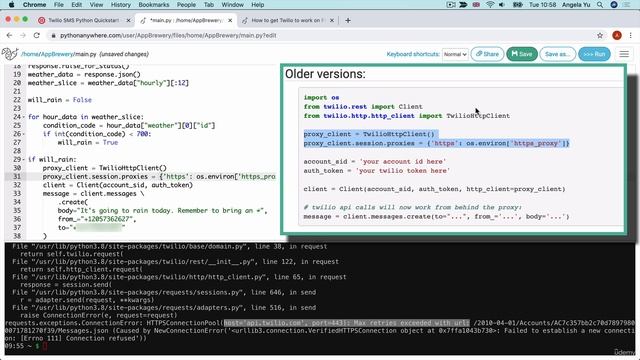640x360 pixels.
Task: Click the address bar URL
Action: click(168, 36)
